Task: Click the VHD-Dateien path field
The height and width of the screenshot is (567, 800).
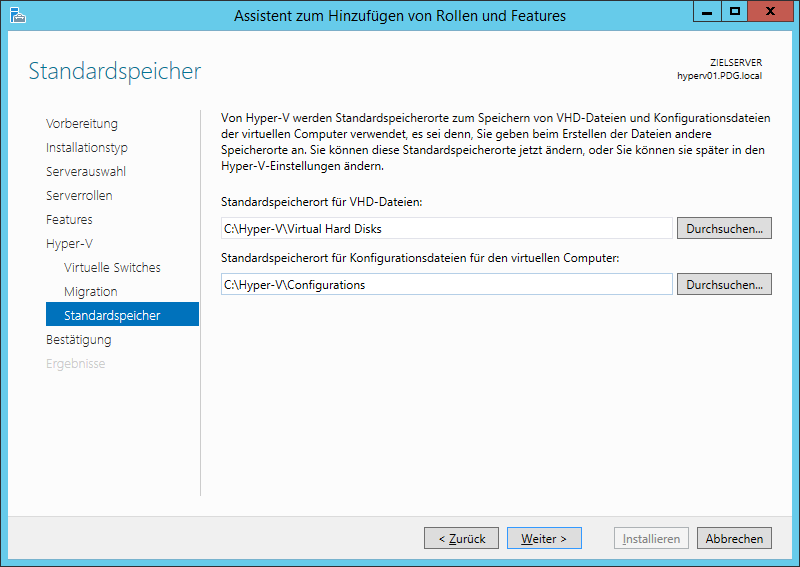Action: click(x=446, y=229)
